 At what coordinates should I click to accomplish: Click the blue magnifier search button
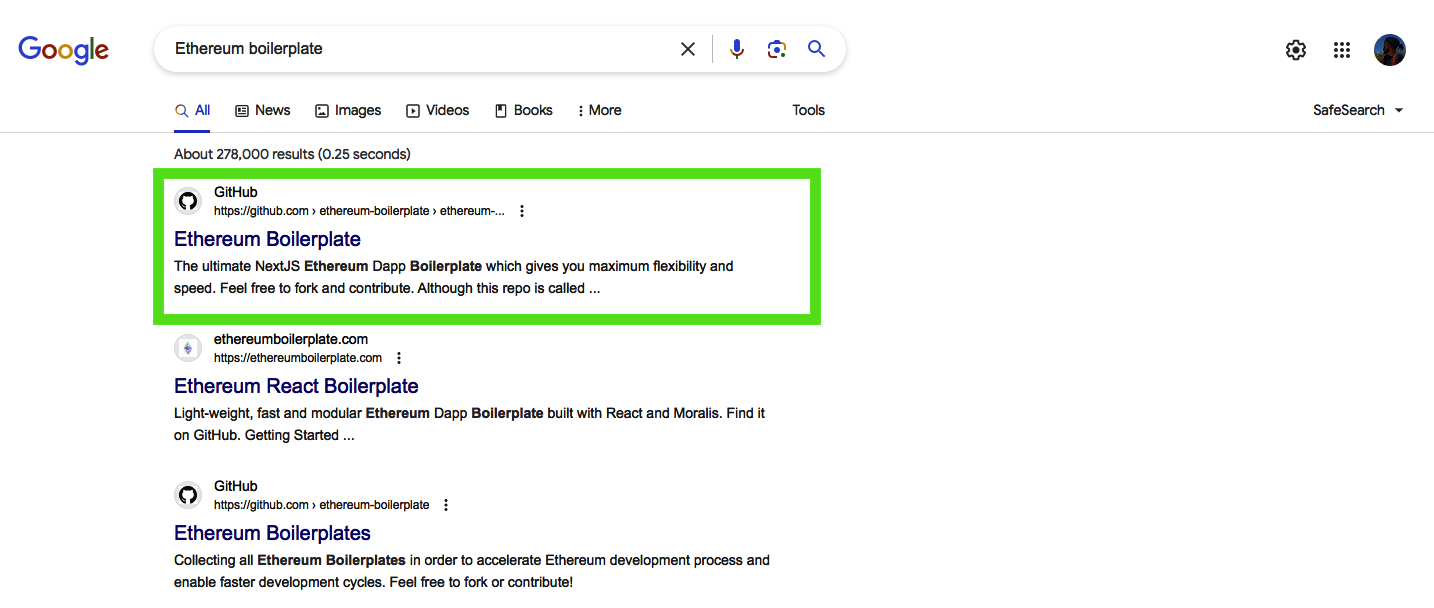click(x=817, y=49)
